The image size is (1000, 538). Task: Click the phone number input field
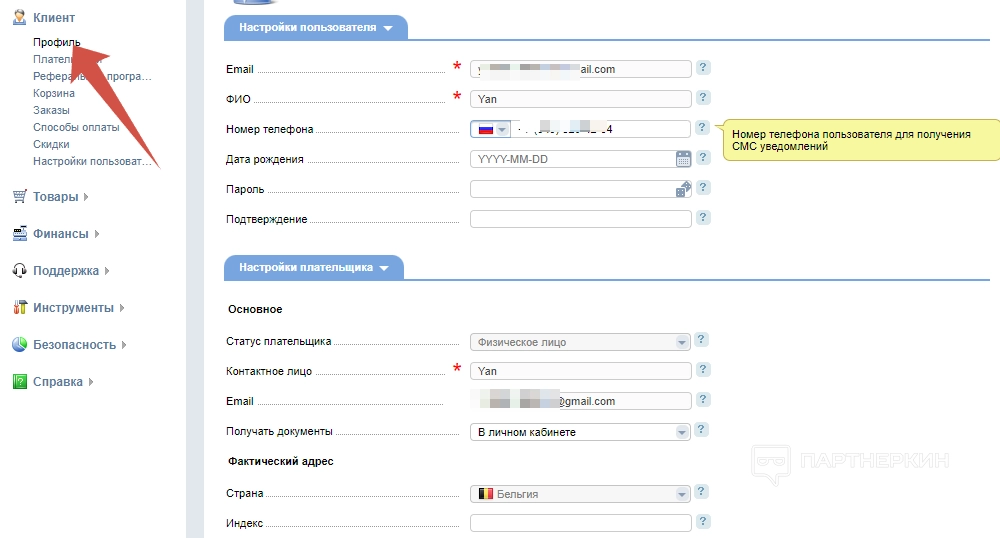click(601, 129)
